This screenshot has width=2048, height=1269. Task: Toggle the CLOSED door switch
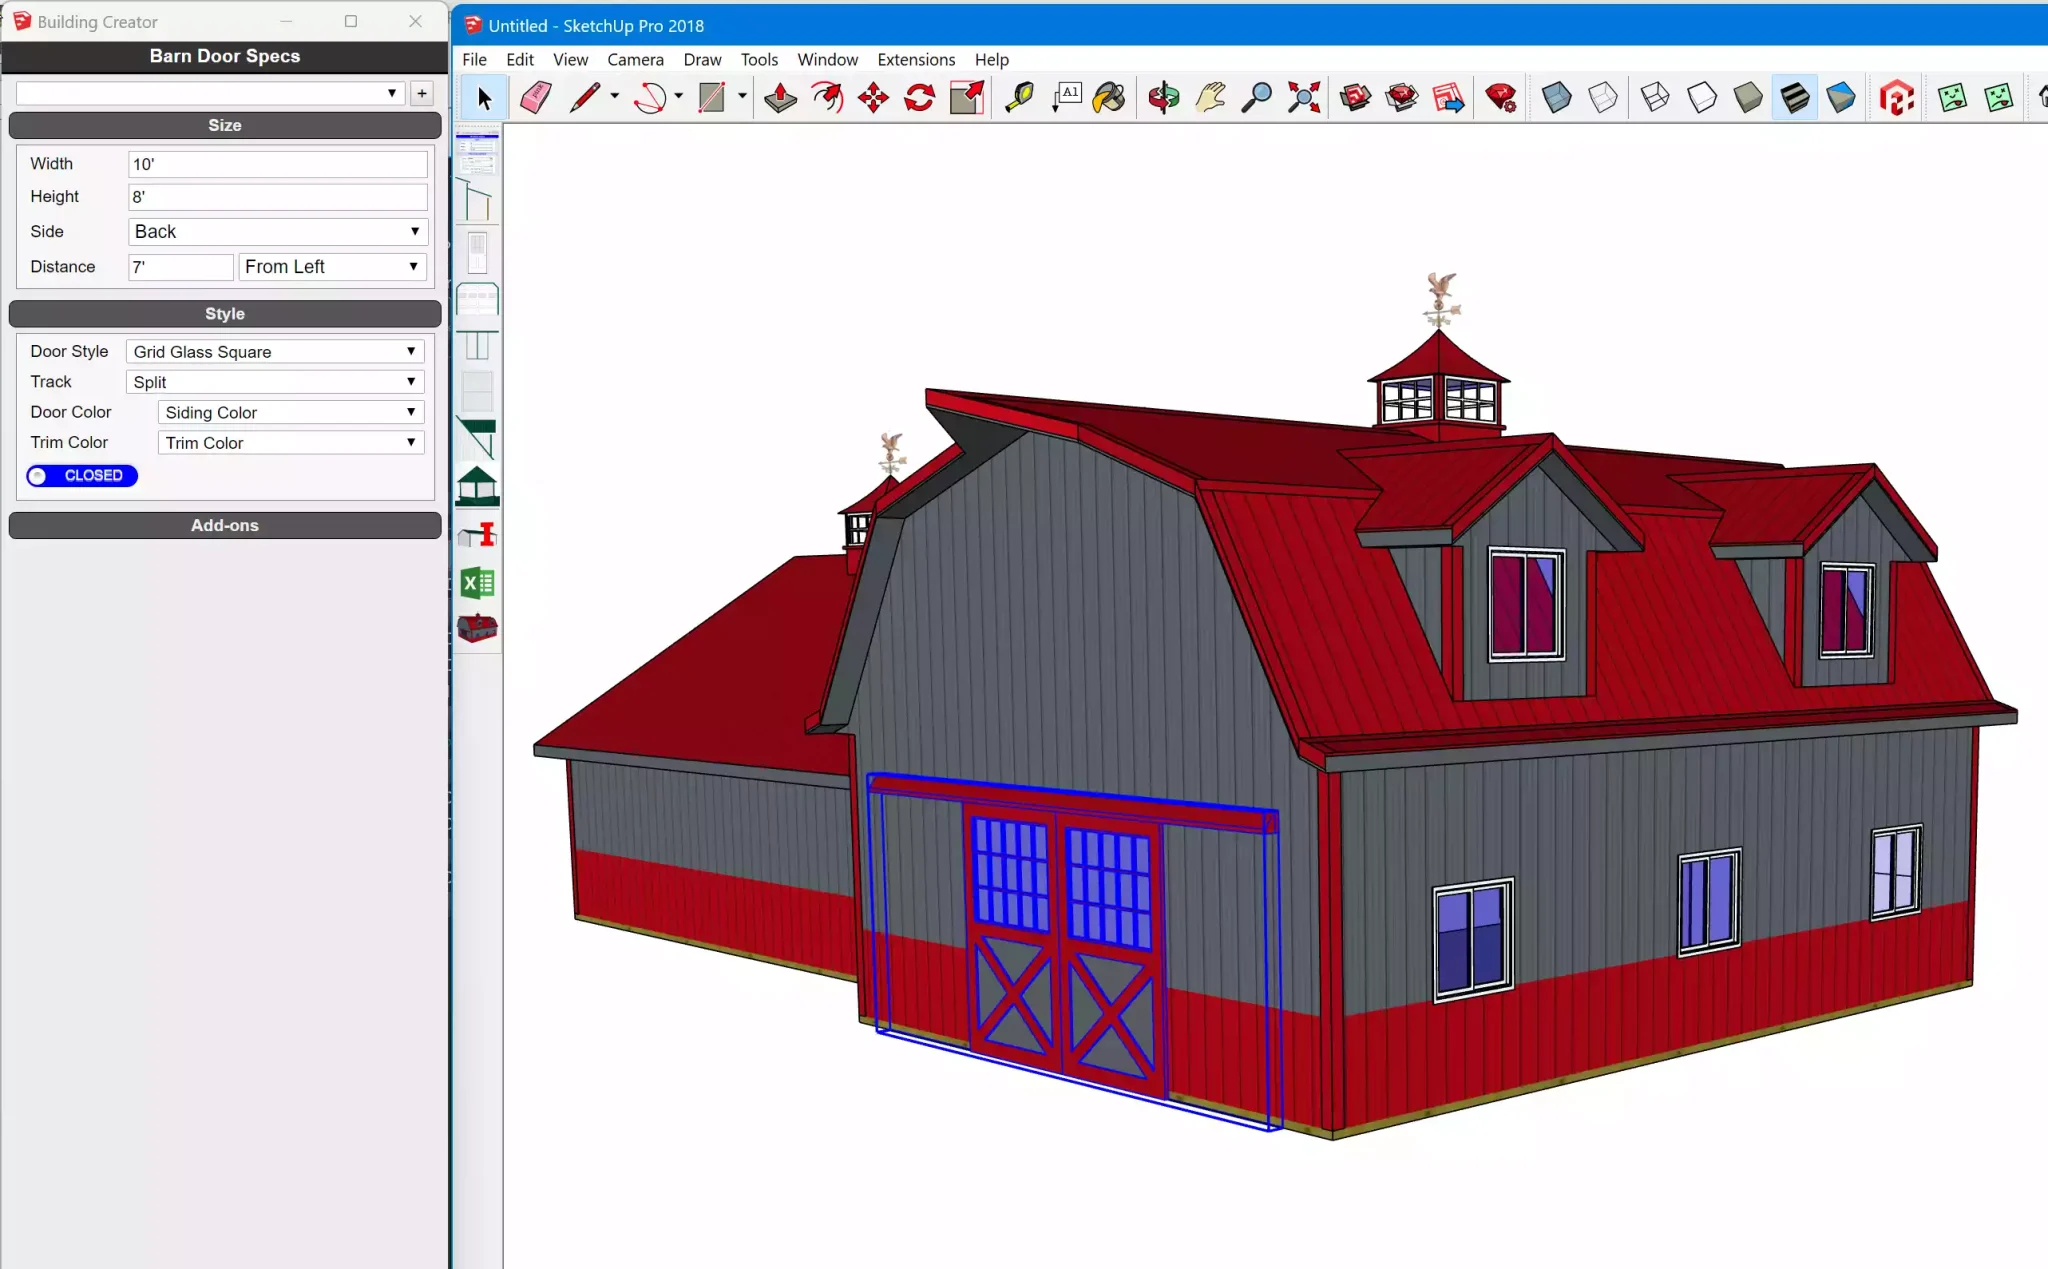pos(82,476)
